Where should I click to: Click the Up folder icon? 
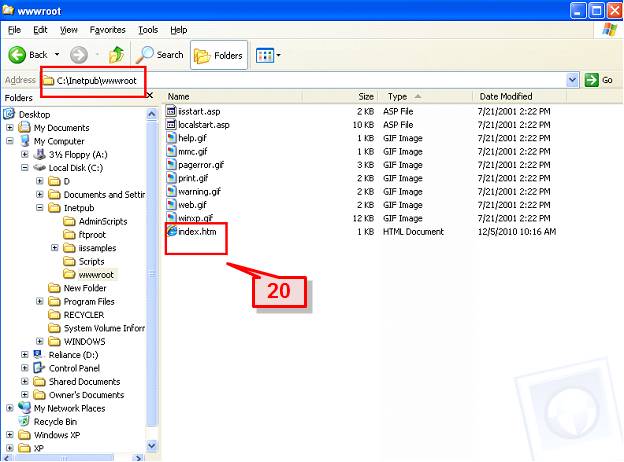[x=116, y=55]
